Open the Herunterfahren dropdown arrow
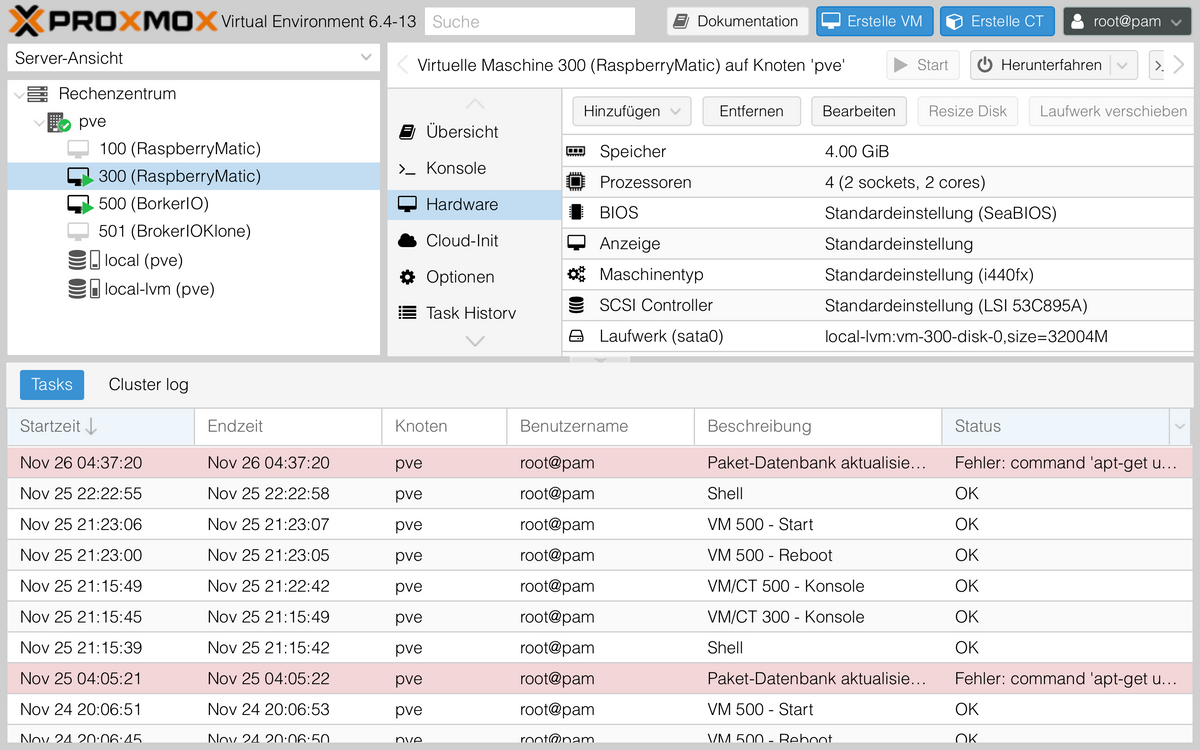The height and width of the screenshot is (750, 1200). pos(1124,66)
